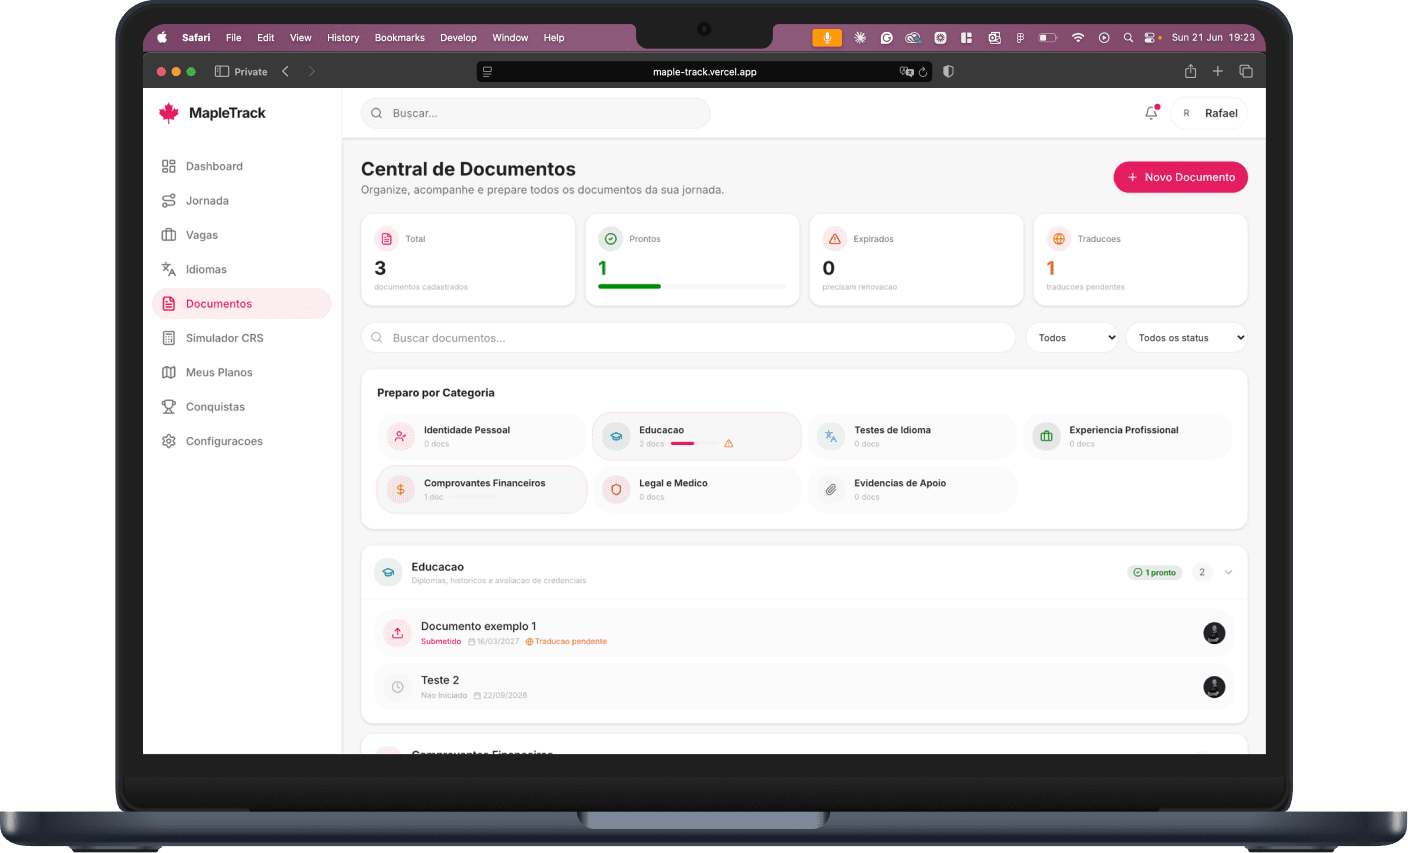This screenshot has width=1408, height=853.
Task: Open the Todos category dropdown
Action: click(1072, 338)
